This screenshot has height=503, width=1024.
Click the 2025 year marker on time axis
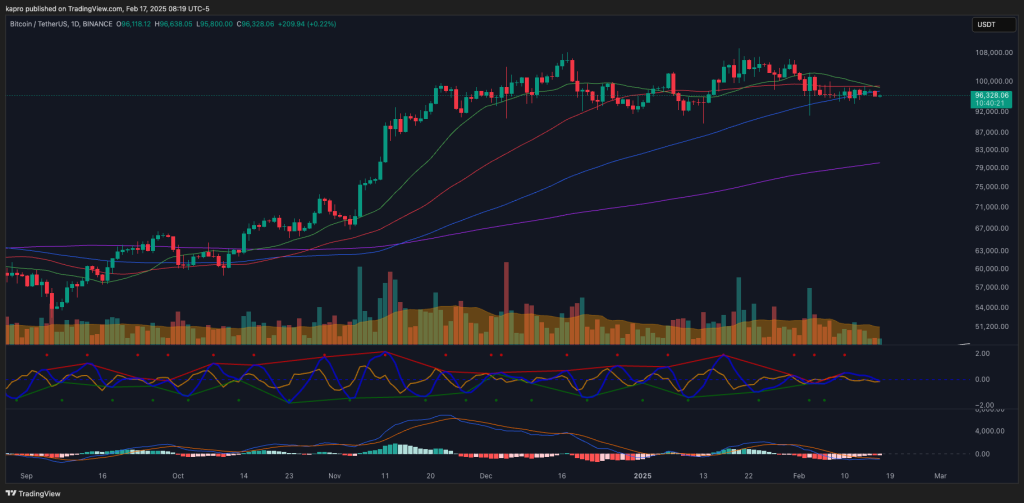[x=643, y=476]
